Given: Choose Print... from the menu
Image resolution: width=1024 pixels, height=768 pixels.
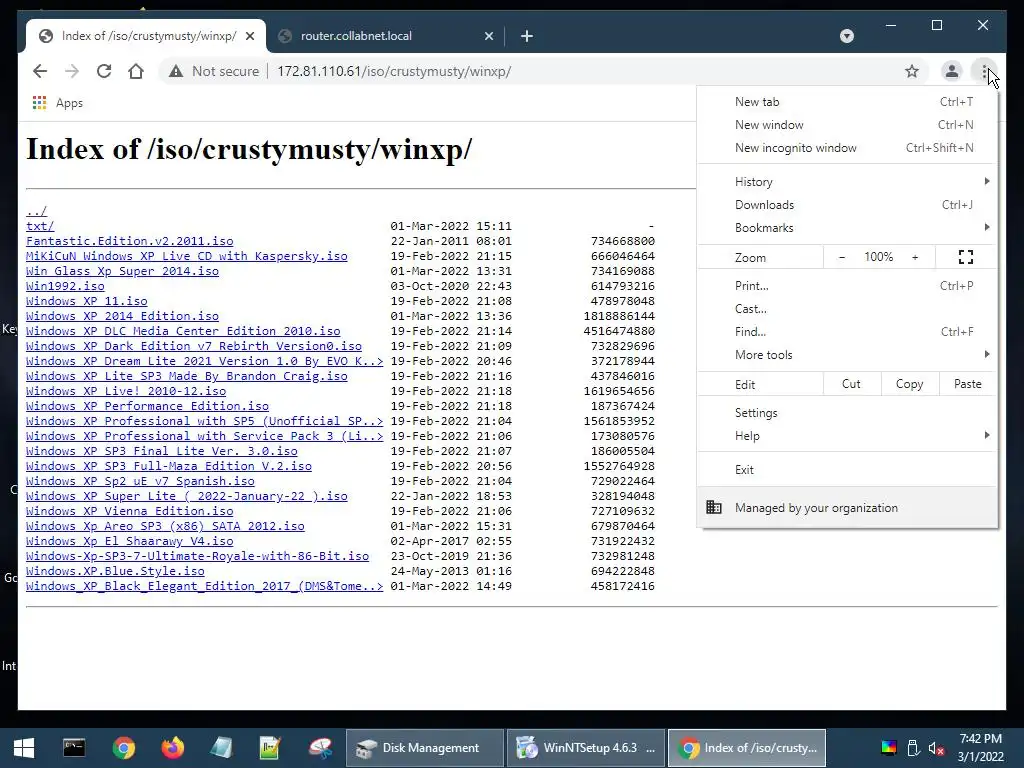Looking at the screenshot, I should point(847,285).
